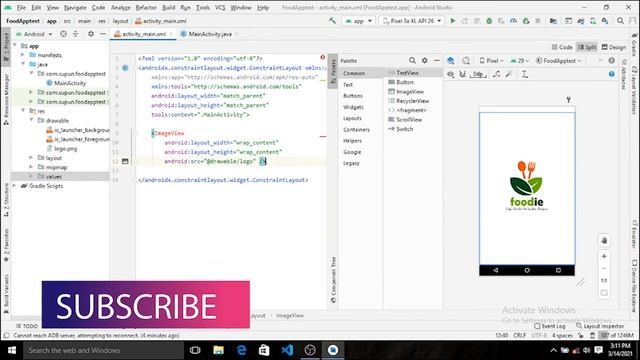Search the Palette with the magnifier icon
The image size is (640, 360).
coord(412,60)
